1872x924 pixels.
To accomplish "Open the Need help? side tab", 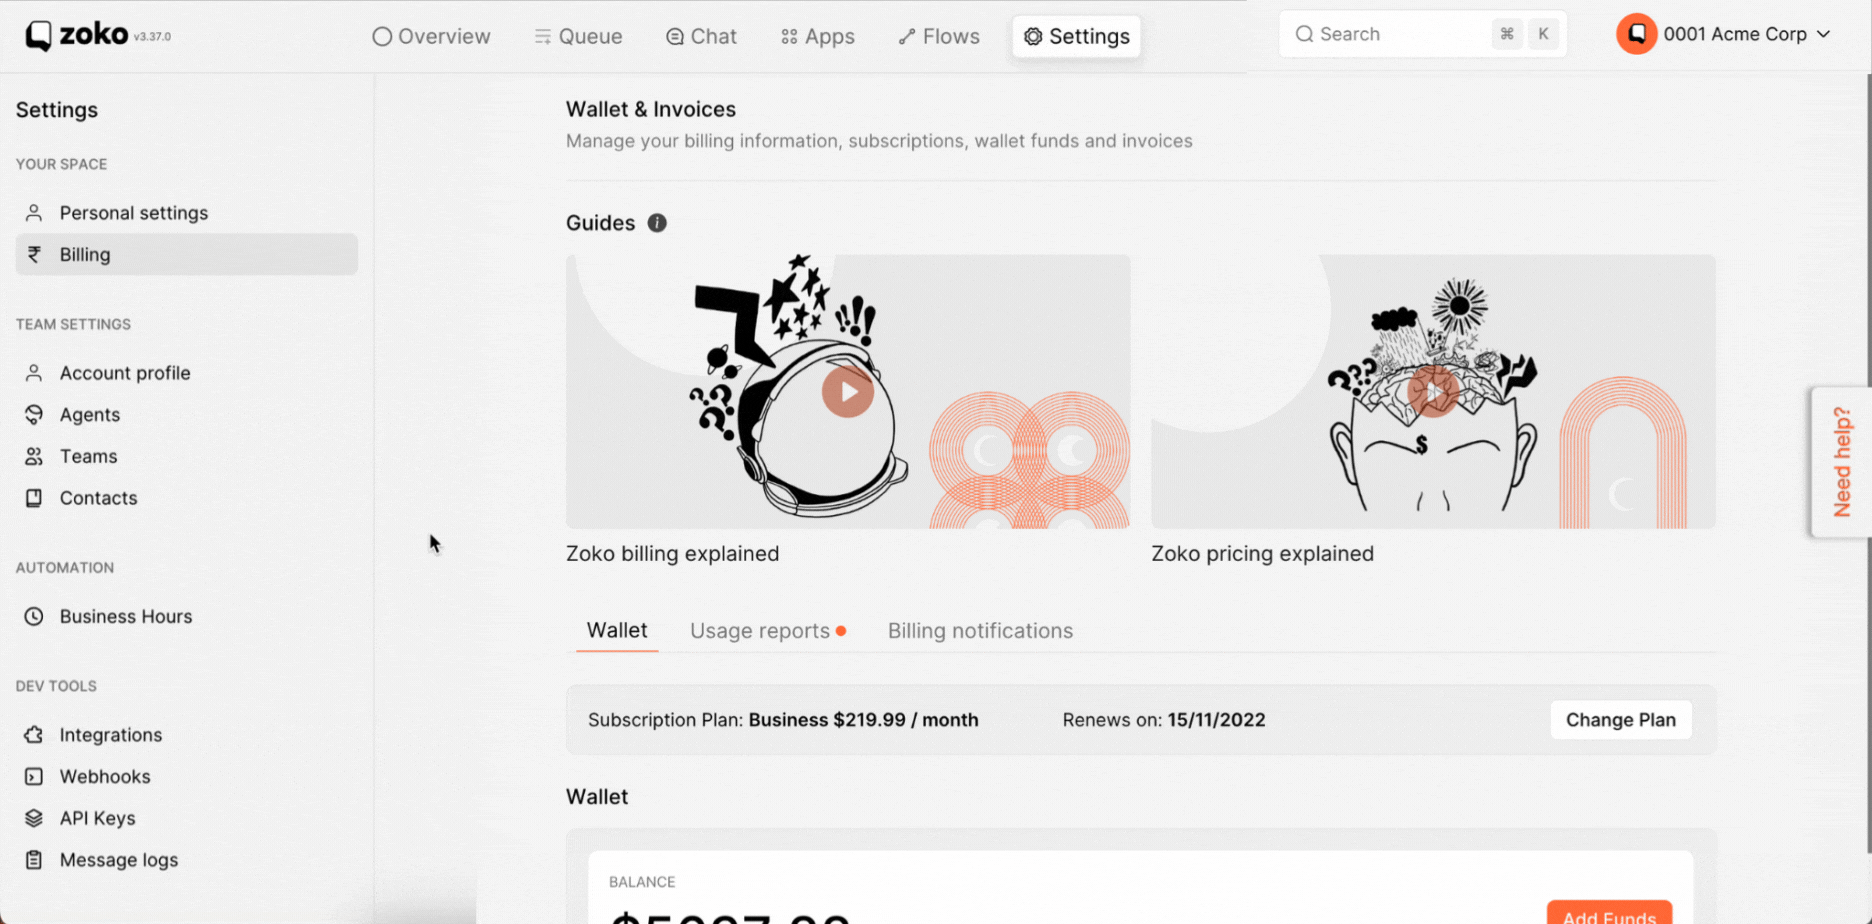I will click(x=1842, y=462).
